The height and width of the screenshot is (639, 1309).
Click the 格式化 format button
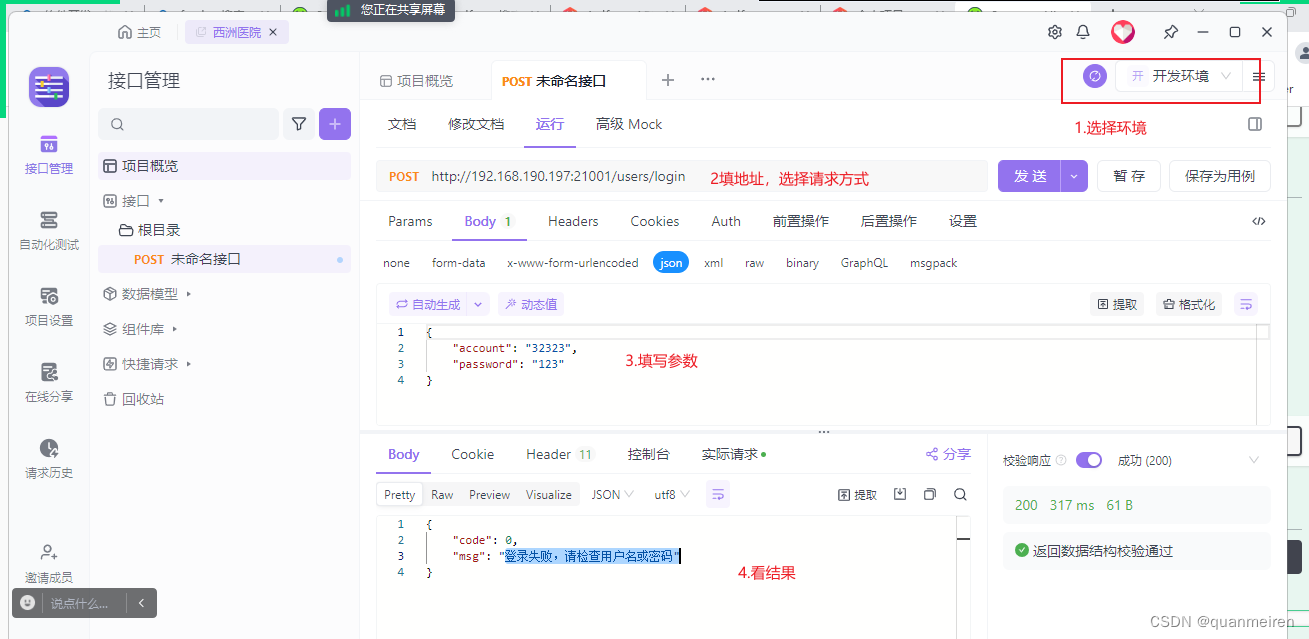[x=1189, y=304]
